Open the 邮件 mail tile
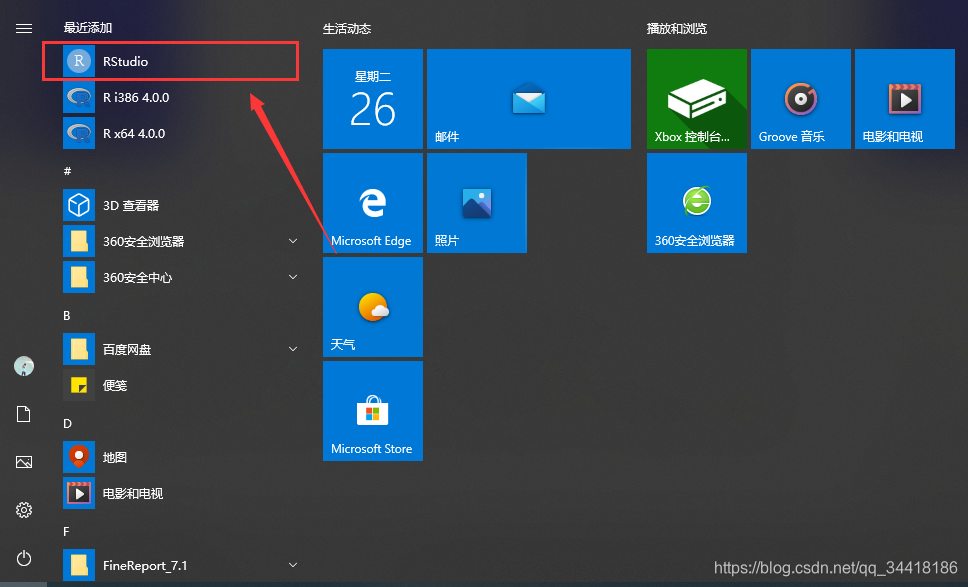 pos(529,99)
